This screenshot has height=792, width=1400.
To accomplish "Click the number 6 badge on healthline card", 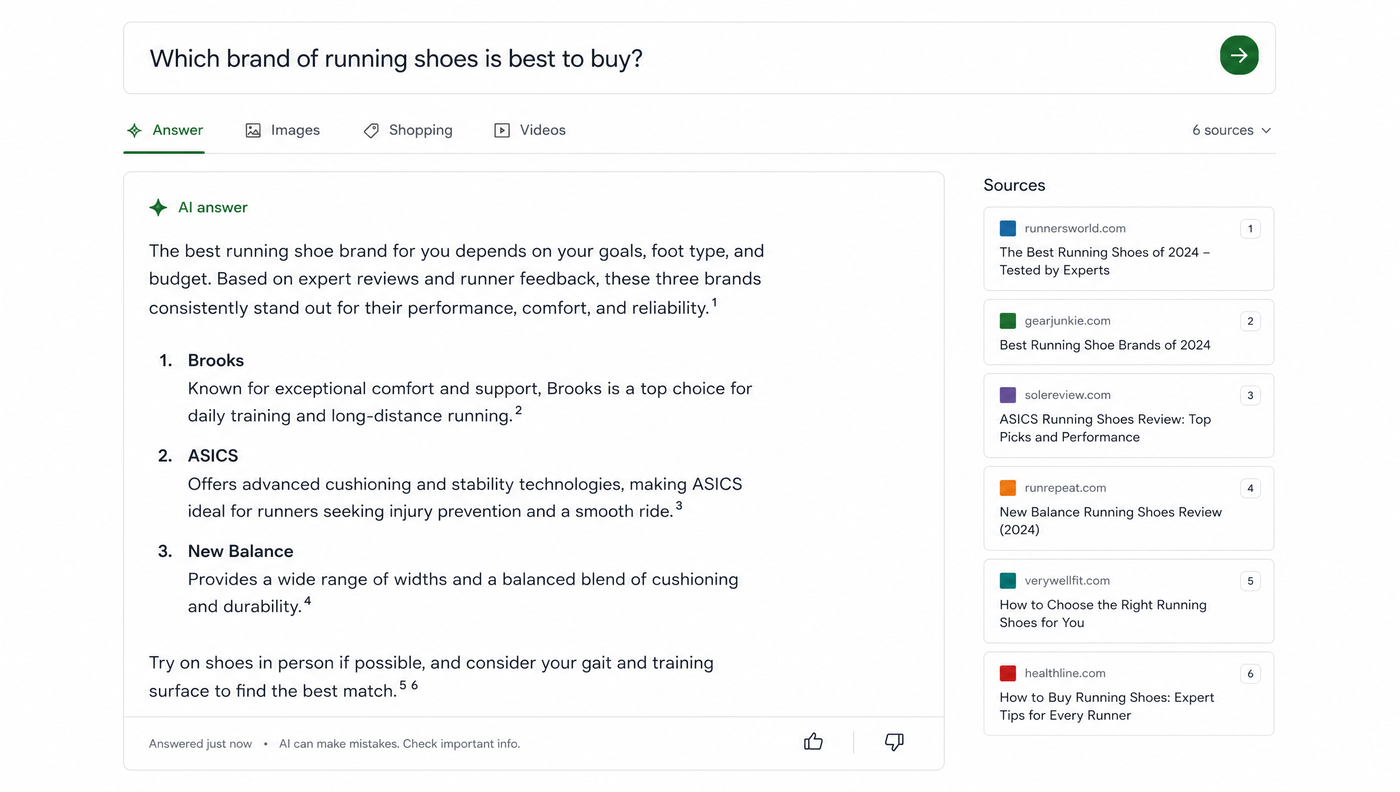I will tap(1249, 674).
